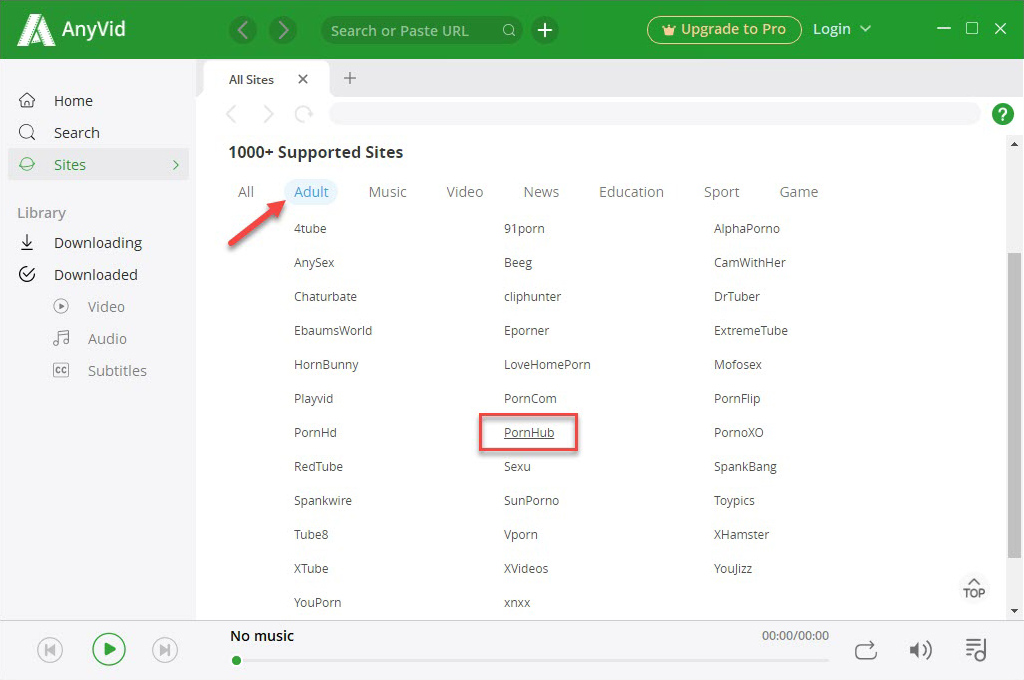Select Sites in the sidebar
Screen dimensions: 1024x680
point(98,165)
